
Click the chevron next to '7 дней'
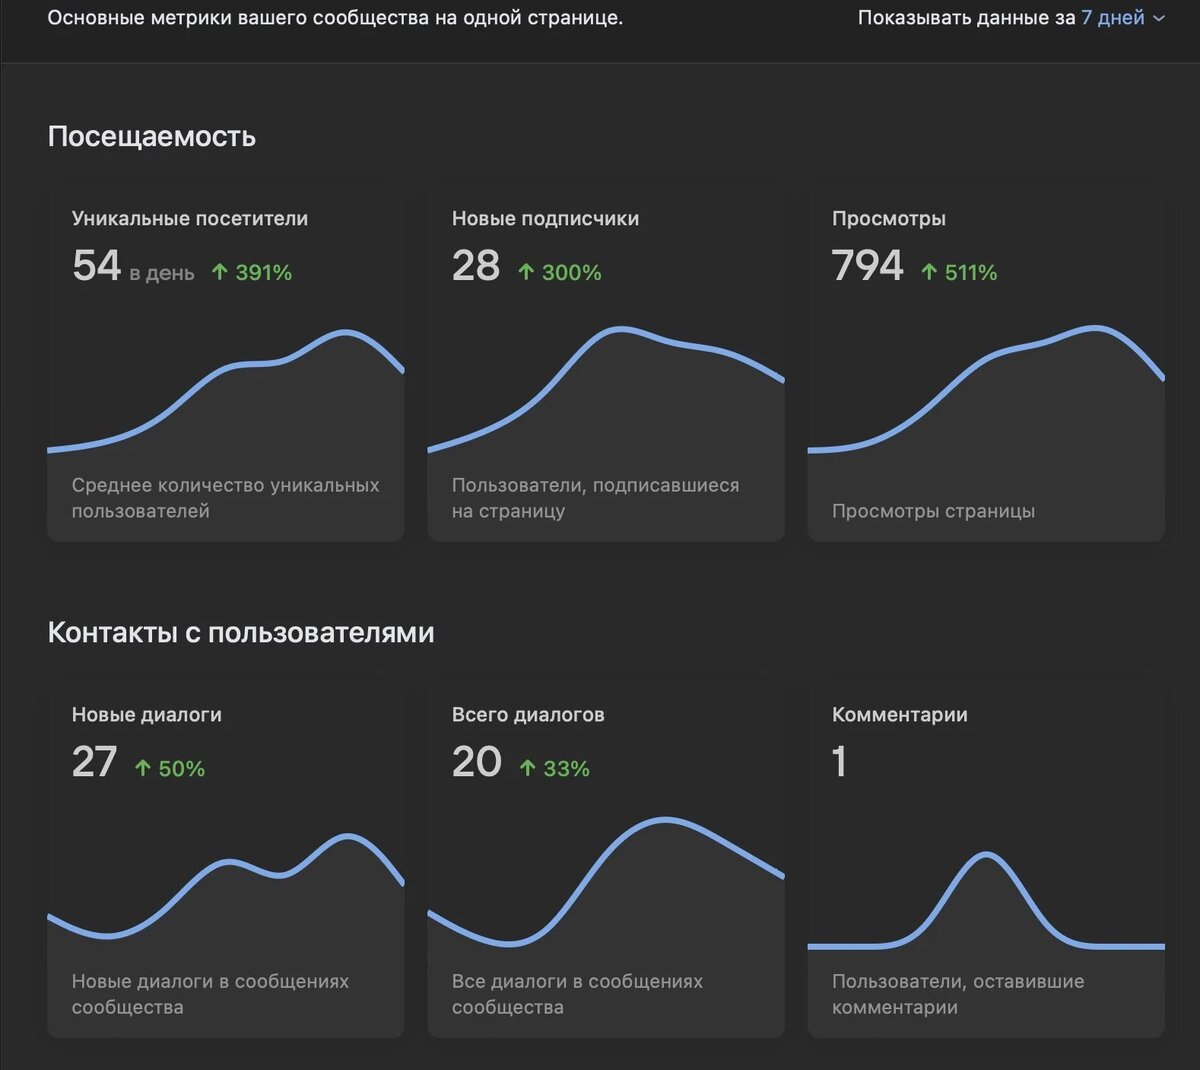click(1159, 19)
